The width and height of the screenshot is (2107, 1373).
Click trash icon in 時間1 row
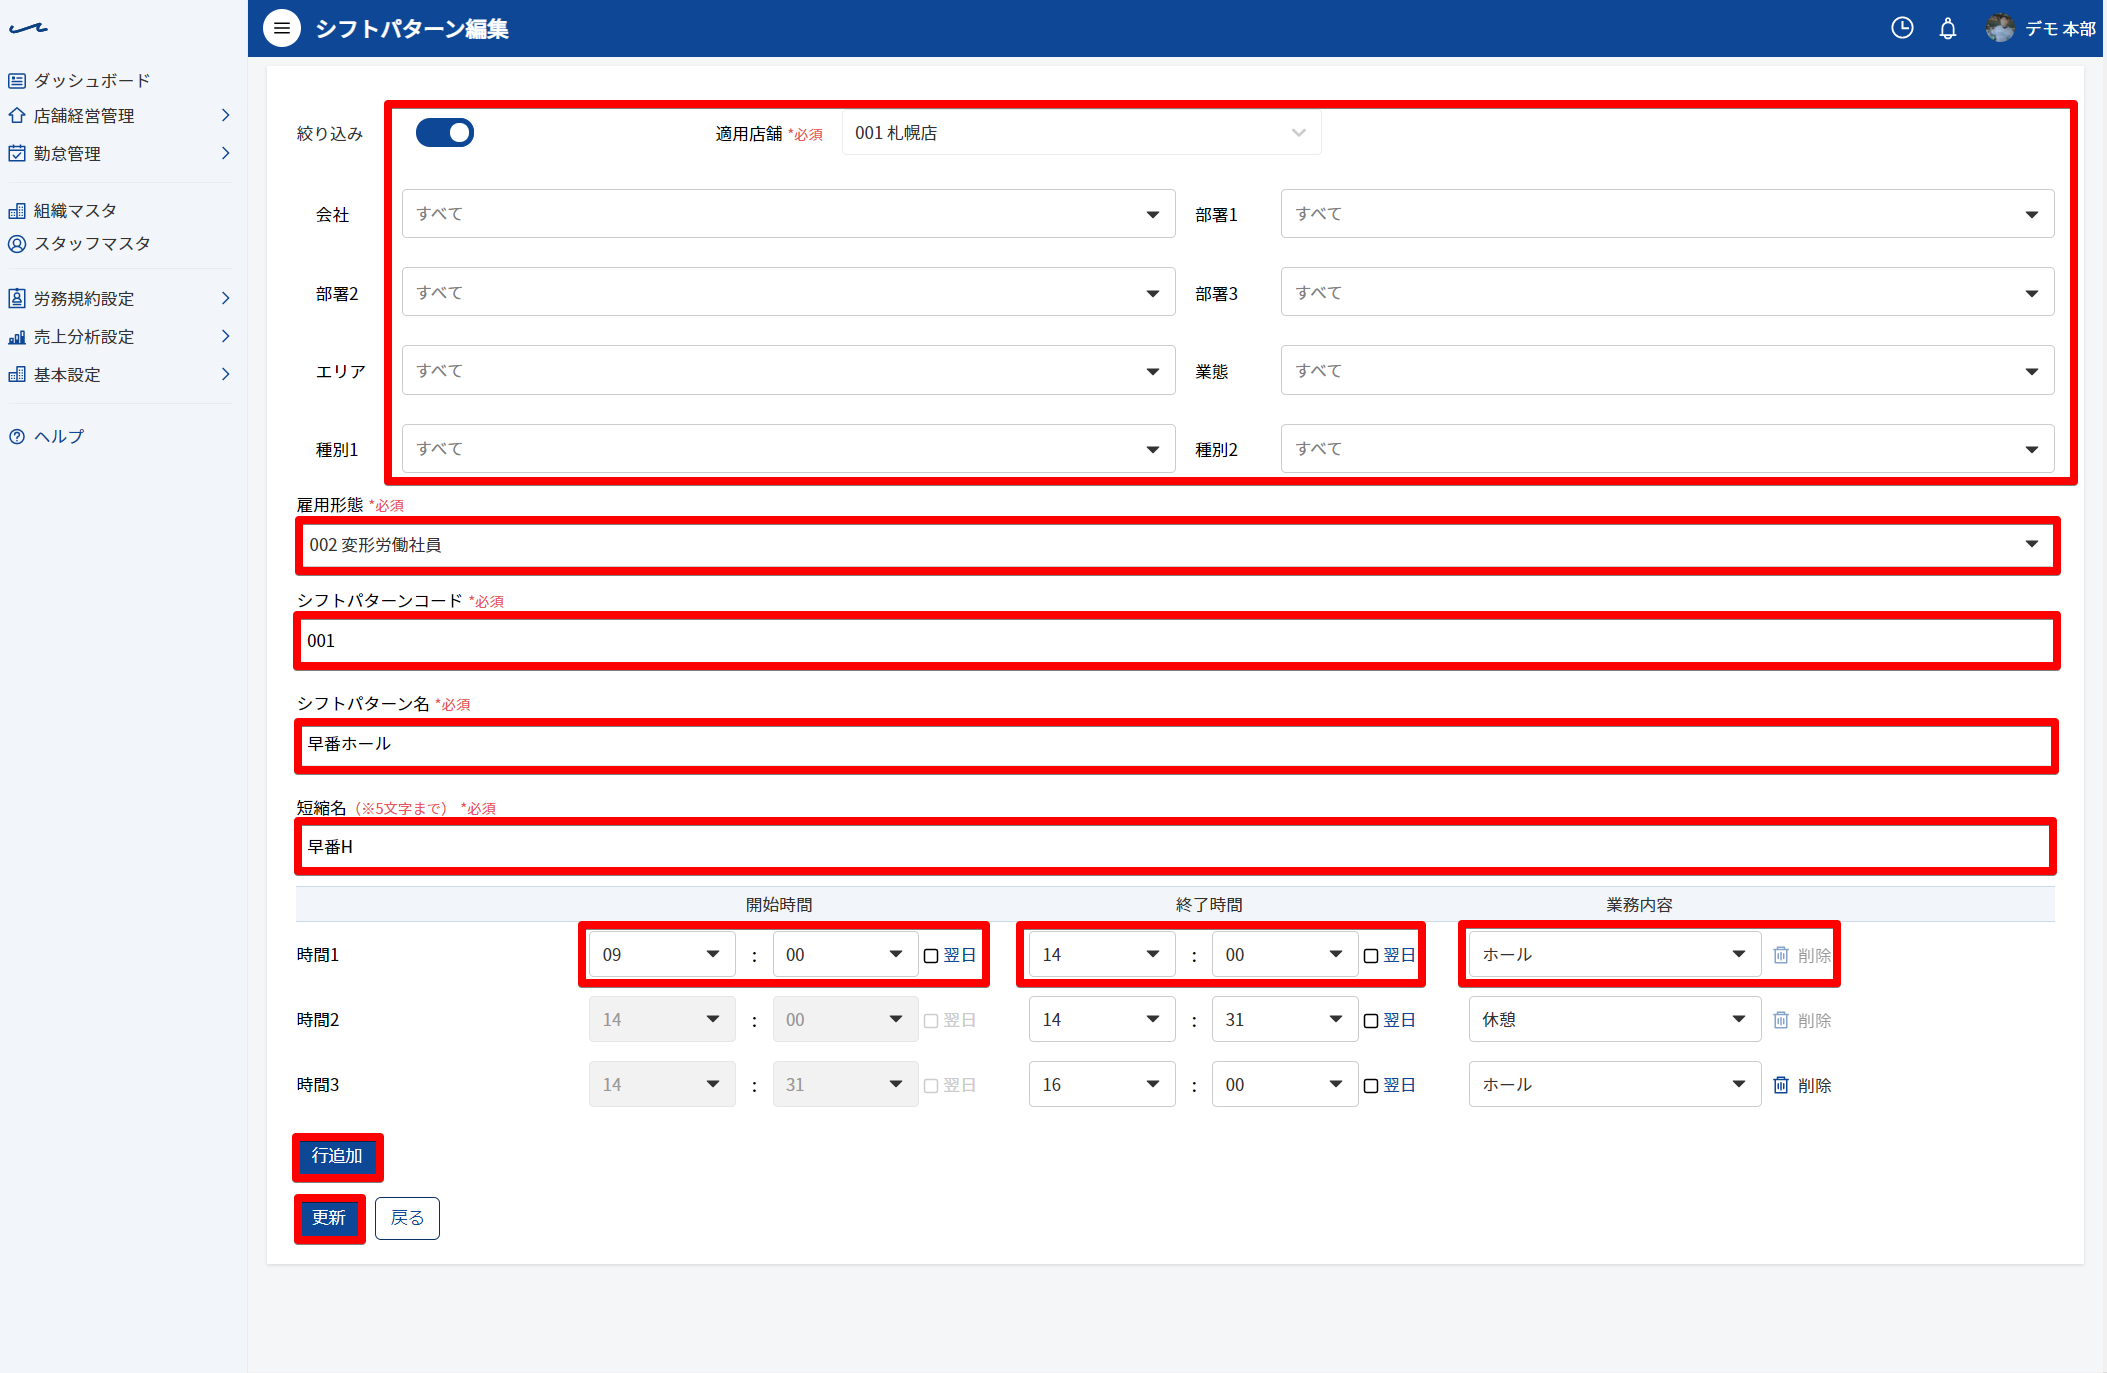(x=1781, y=955)
